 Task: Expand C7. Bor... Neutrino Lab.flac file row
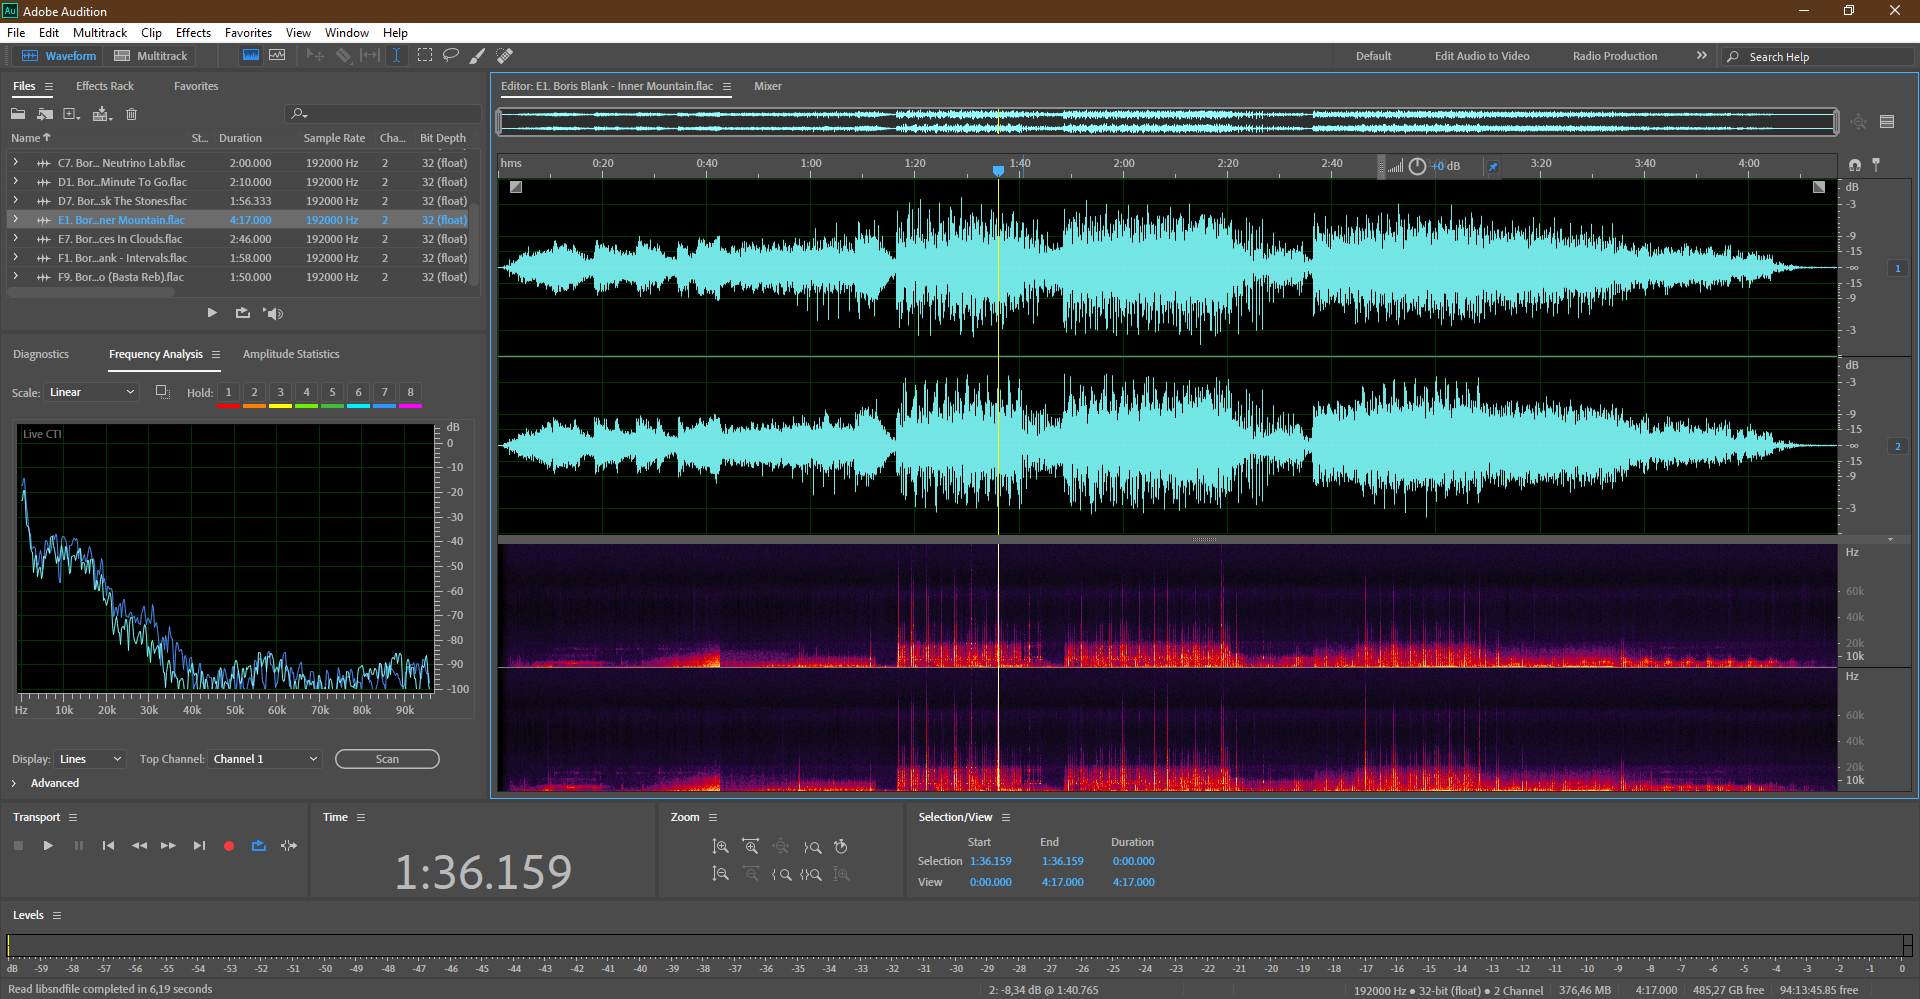tap(16, 162)
